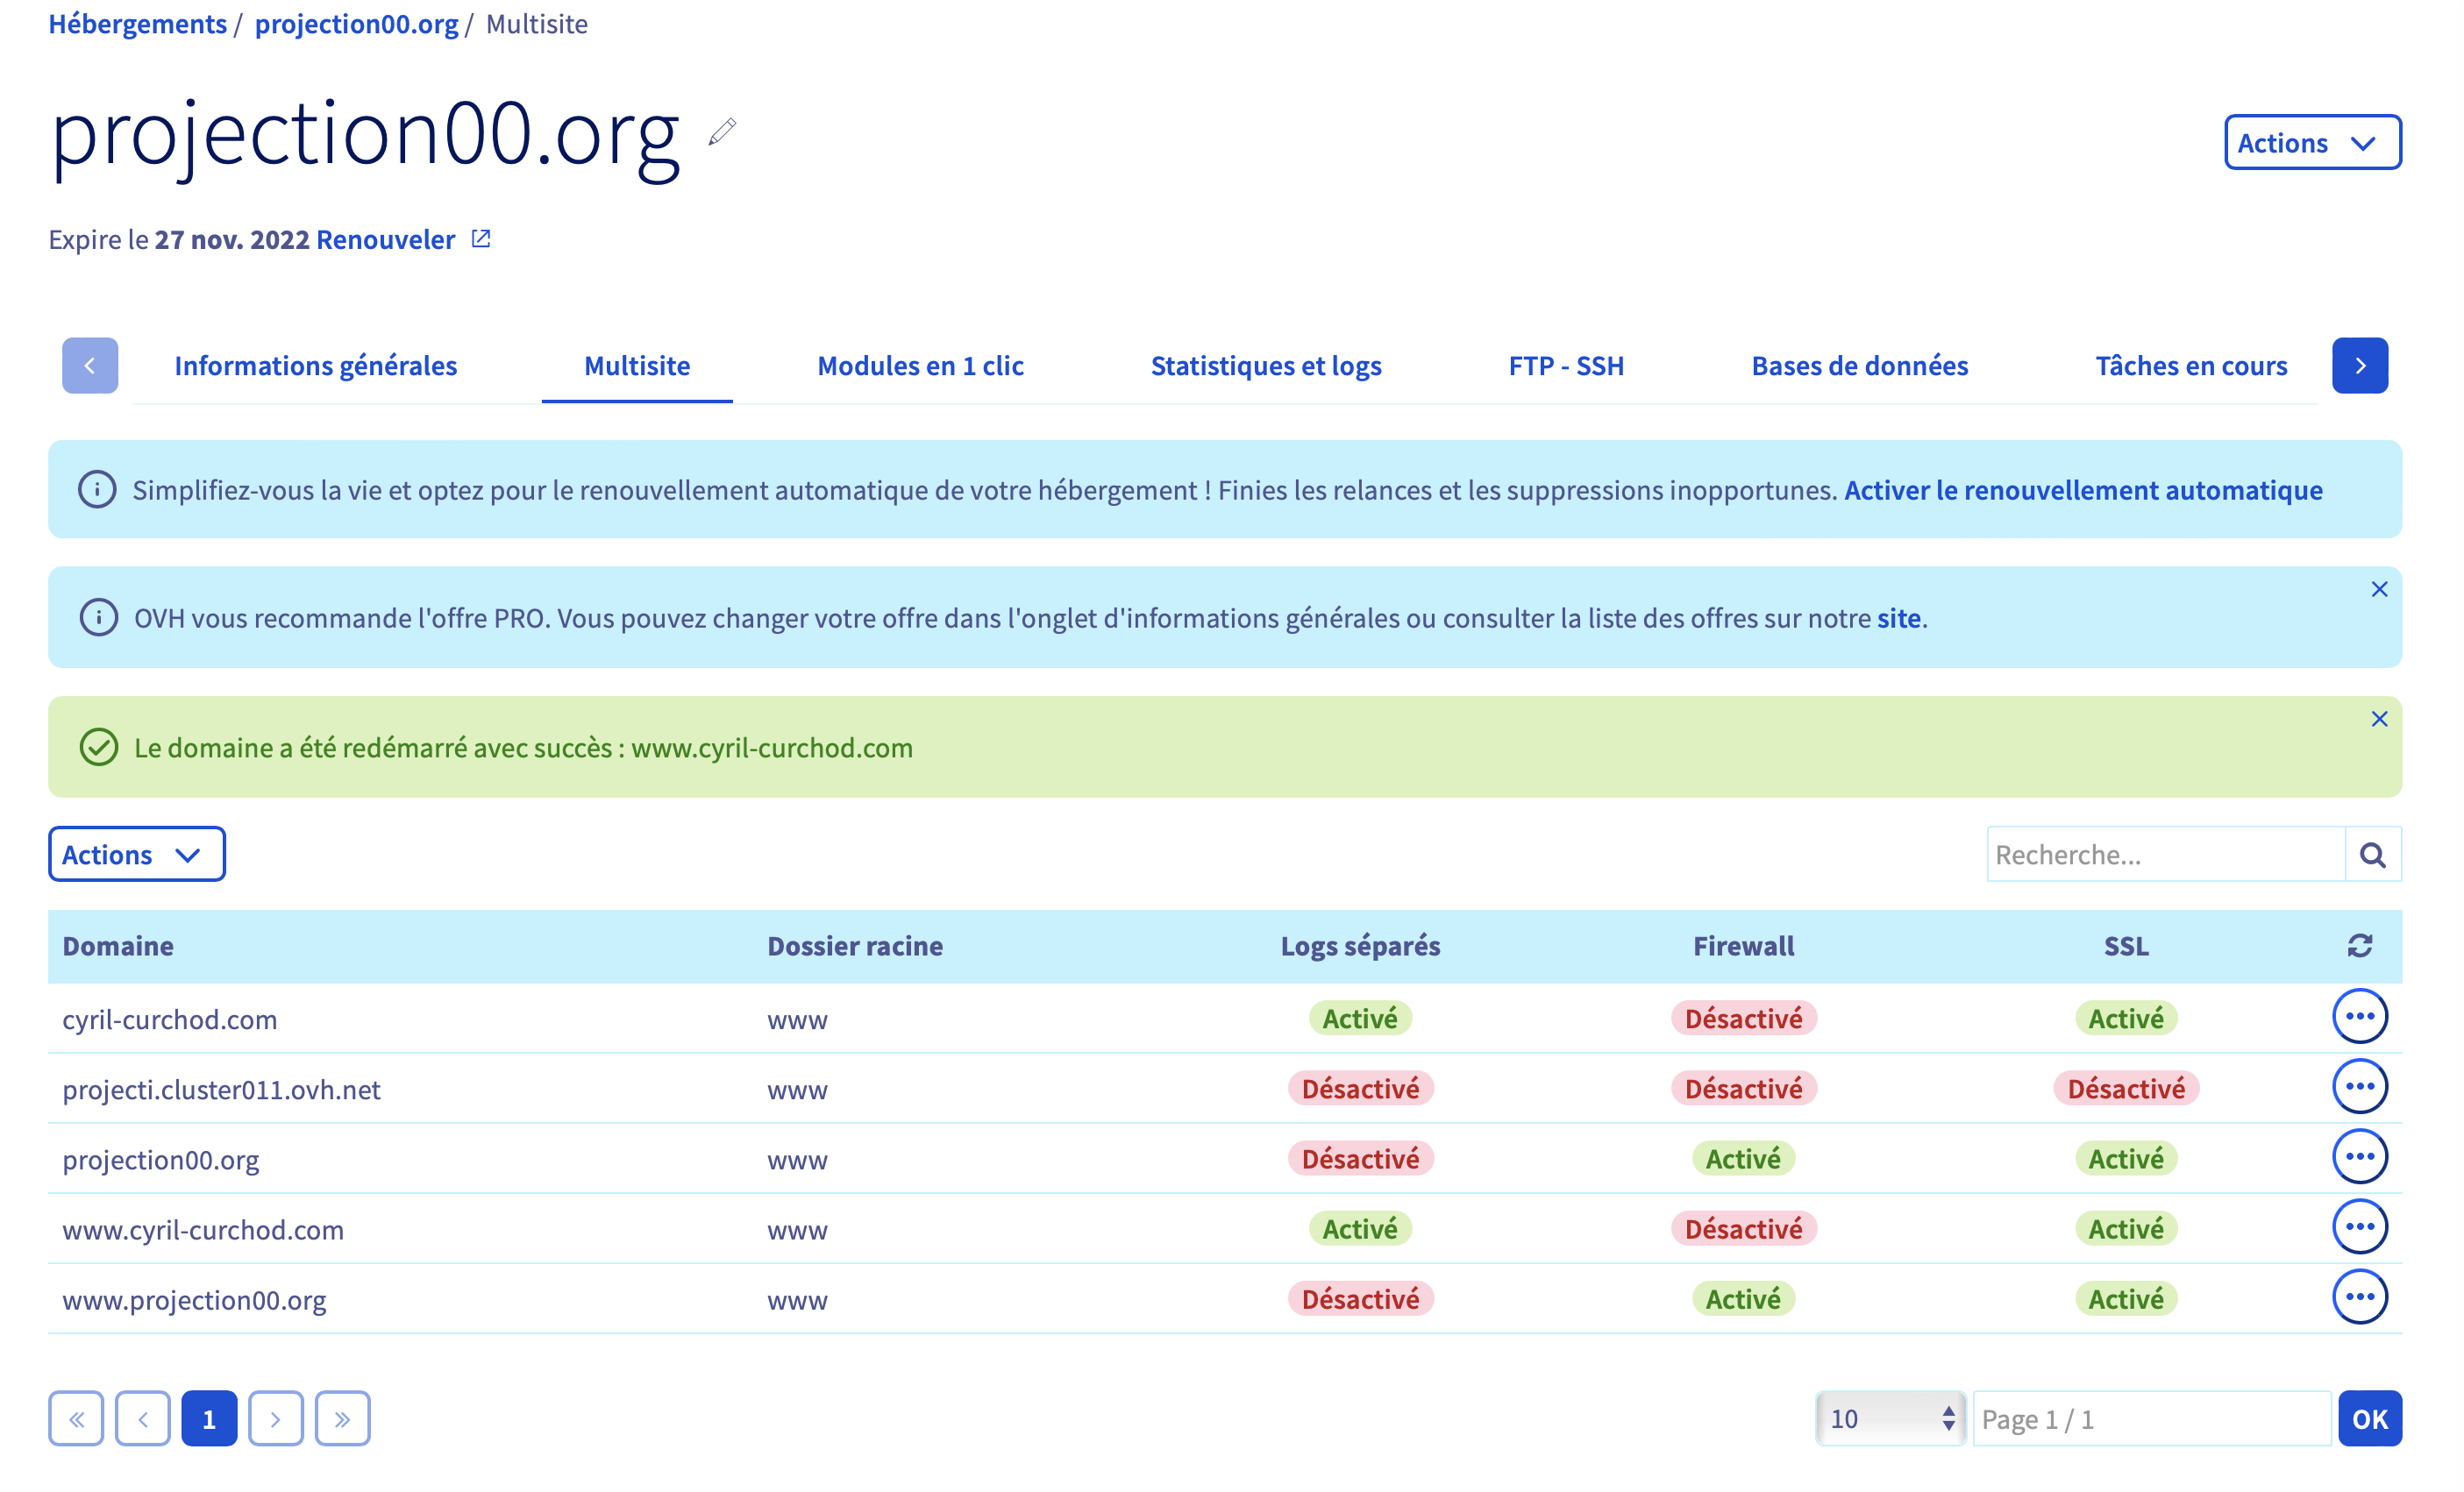Image resolution: width=2464 pixels, height=1492 pixels.
Task: Click the pencil edit icon beside projection00.org
Action: pos(722,132)
